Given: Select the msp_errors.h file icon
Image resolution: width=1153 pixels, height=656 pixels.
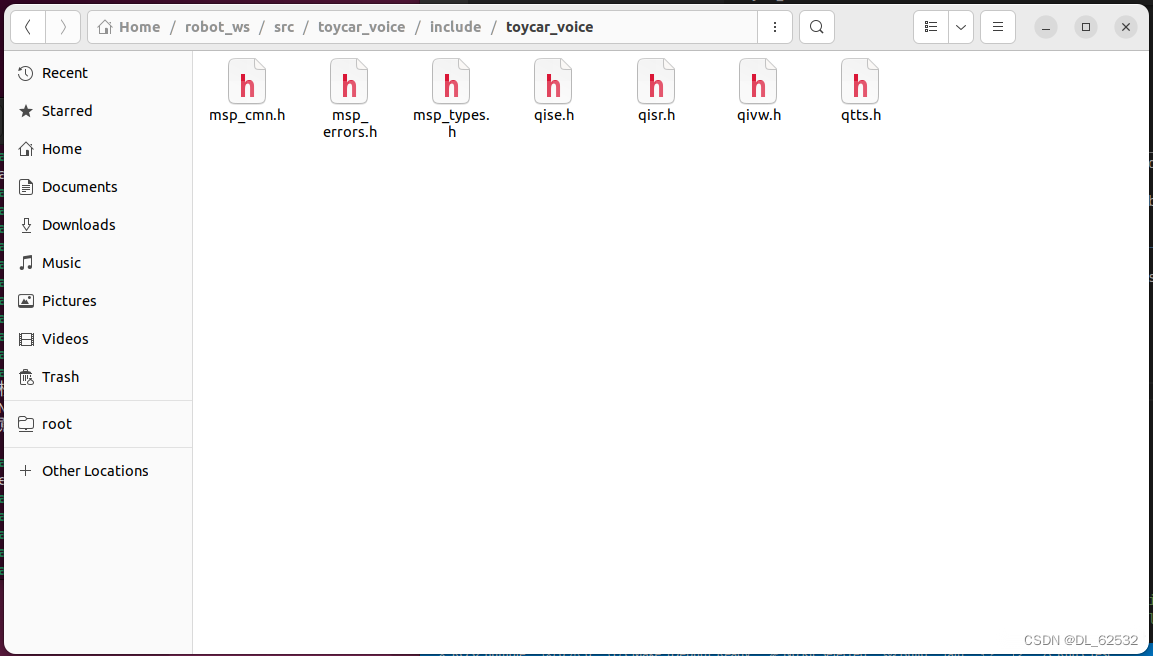Looking at the screenshot, I should [349, 81].
